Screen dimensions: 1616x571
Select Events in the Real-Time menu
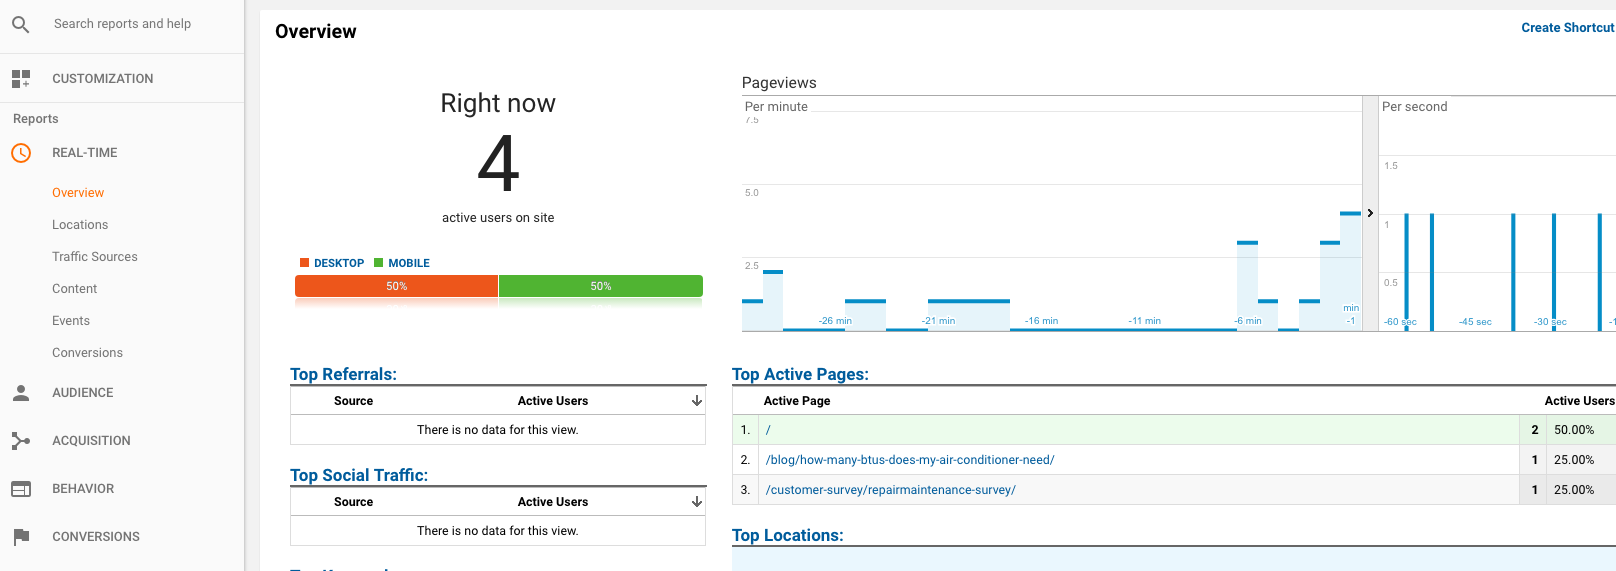[x=71, y=321]
